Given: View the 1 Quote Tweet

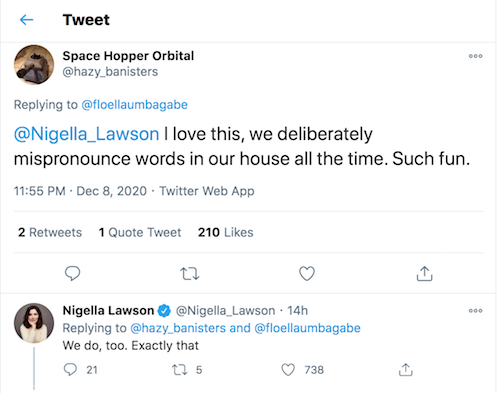Looking at the screenshot, I should click(x=140, y=232).
